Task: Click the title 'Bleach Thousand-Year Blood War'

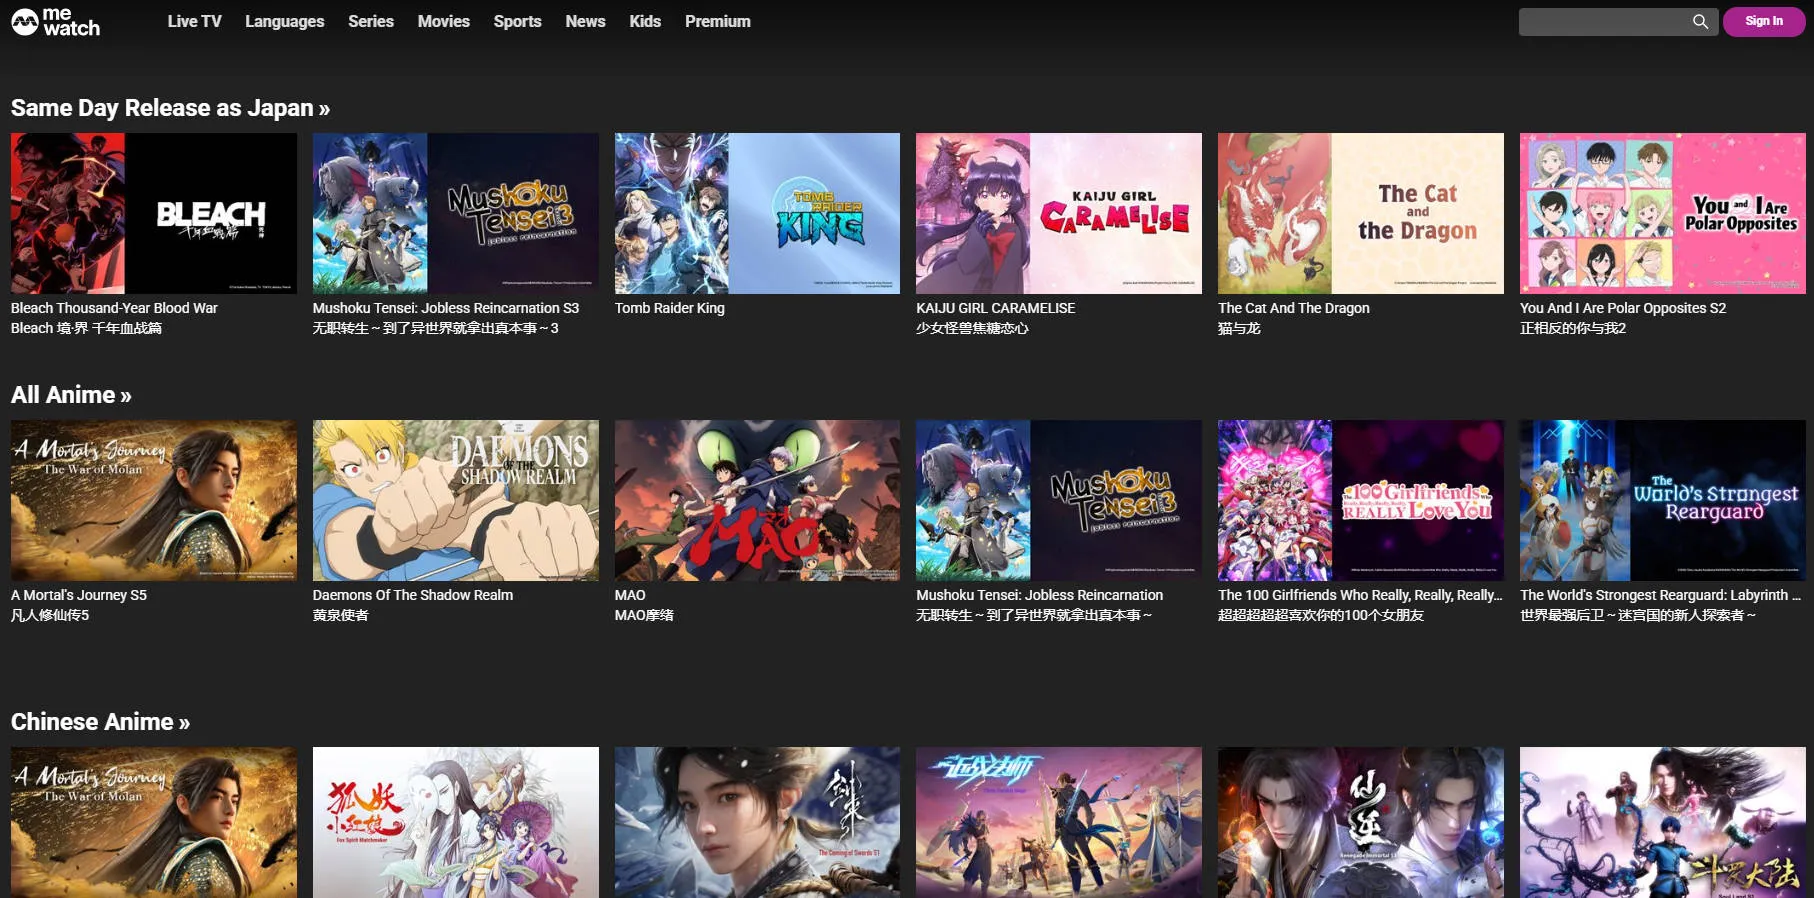Action: point(114,308)
